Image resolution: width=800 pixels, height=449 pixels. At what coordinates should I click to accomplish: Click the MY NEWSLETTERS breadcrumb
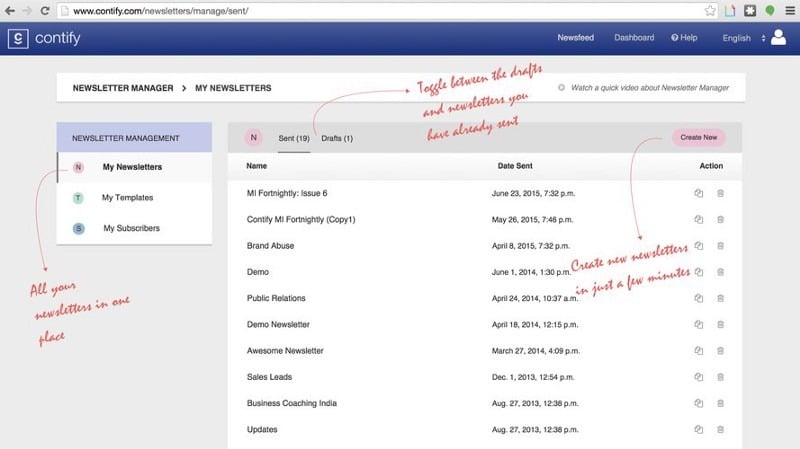coord(233,88)
